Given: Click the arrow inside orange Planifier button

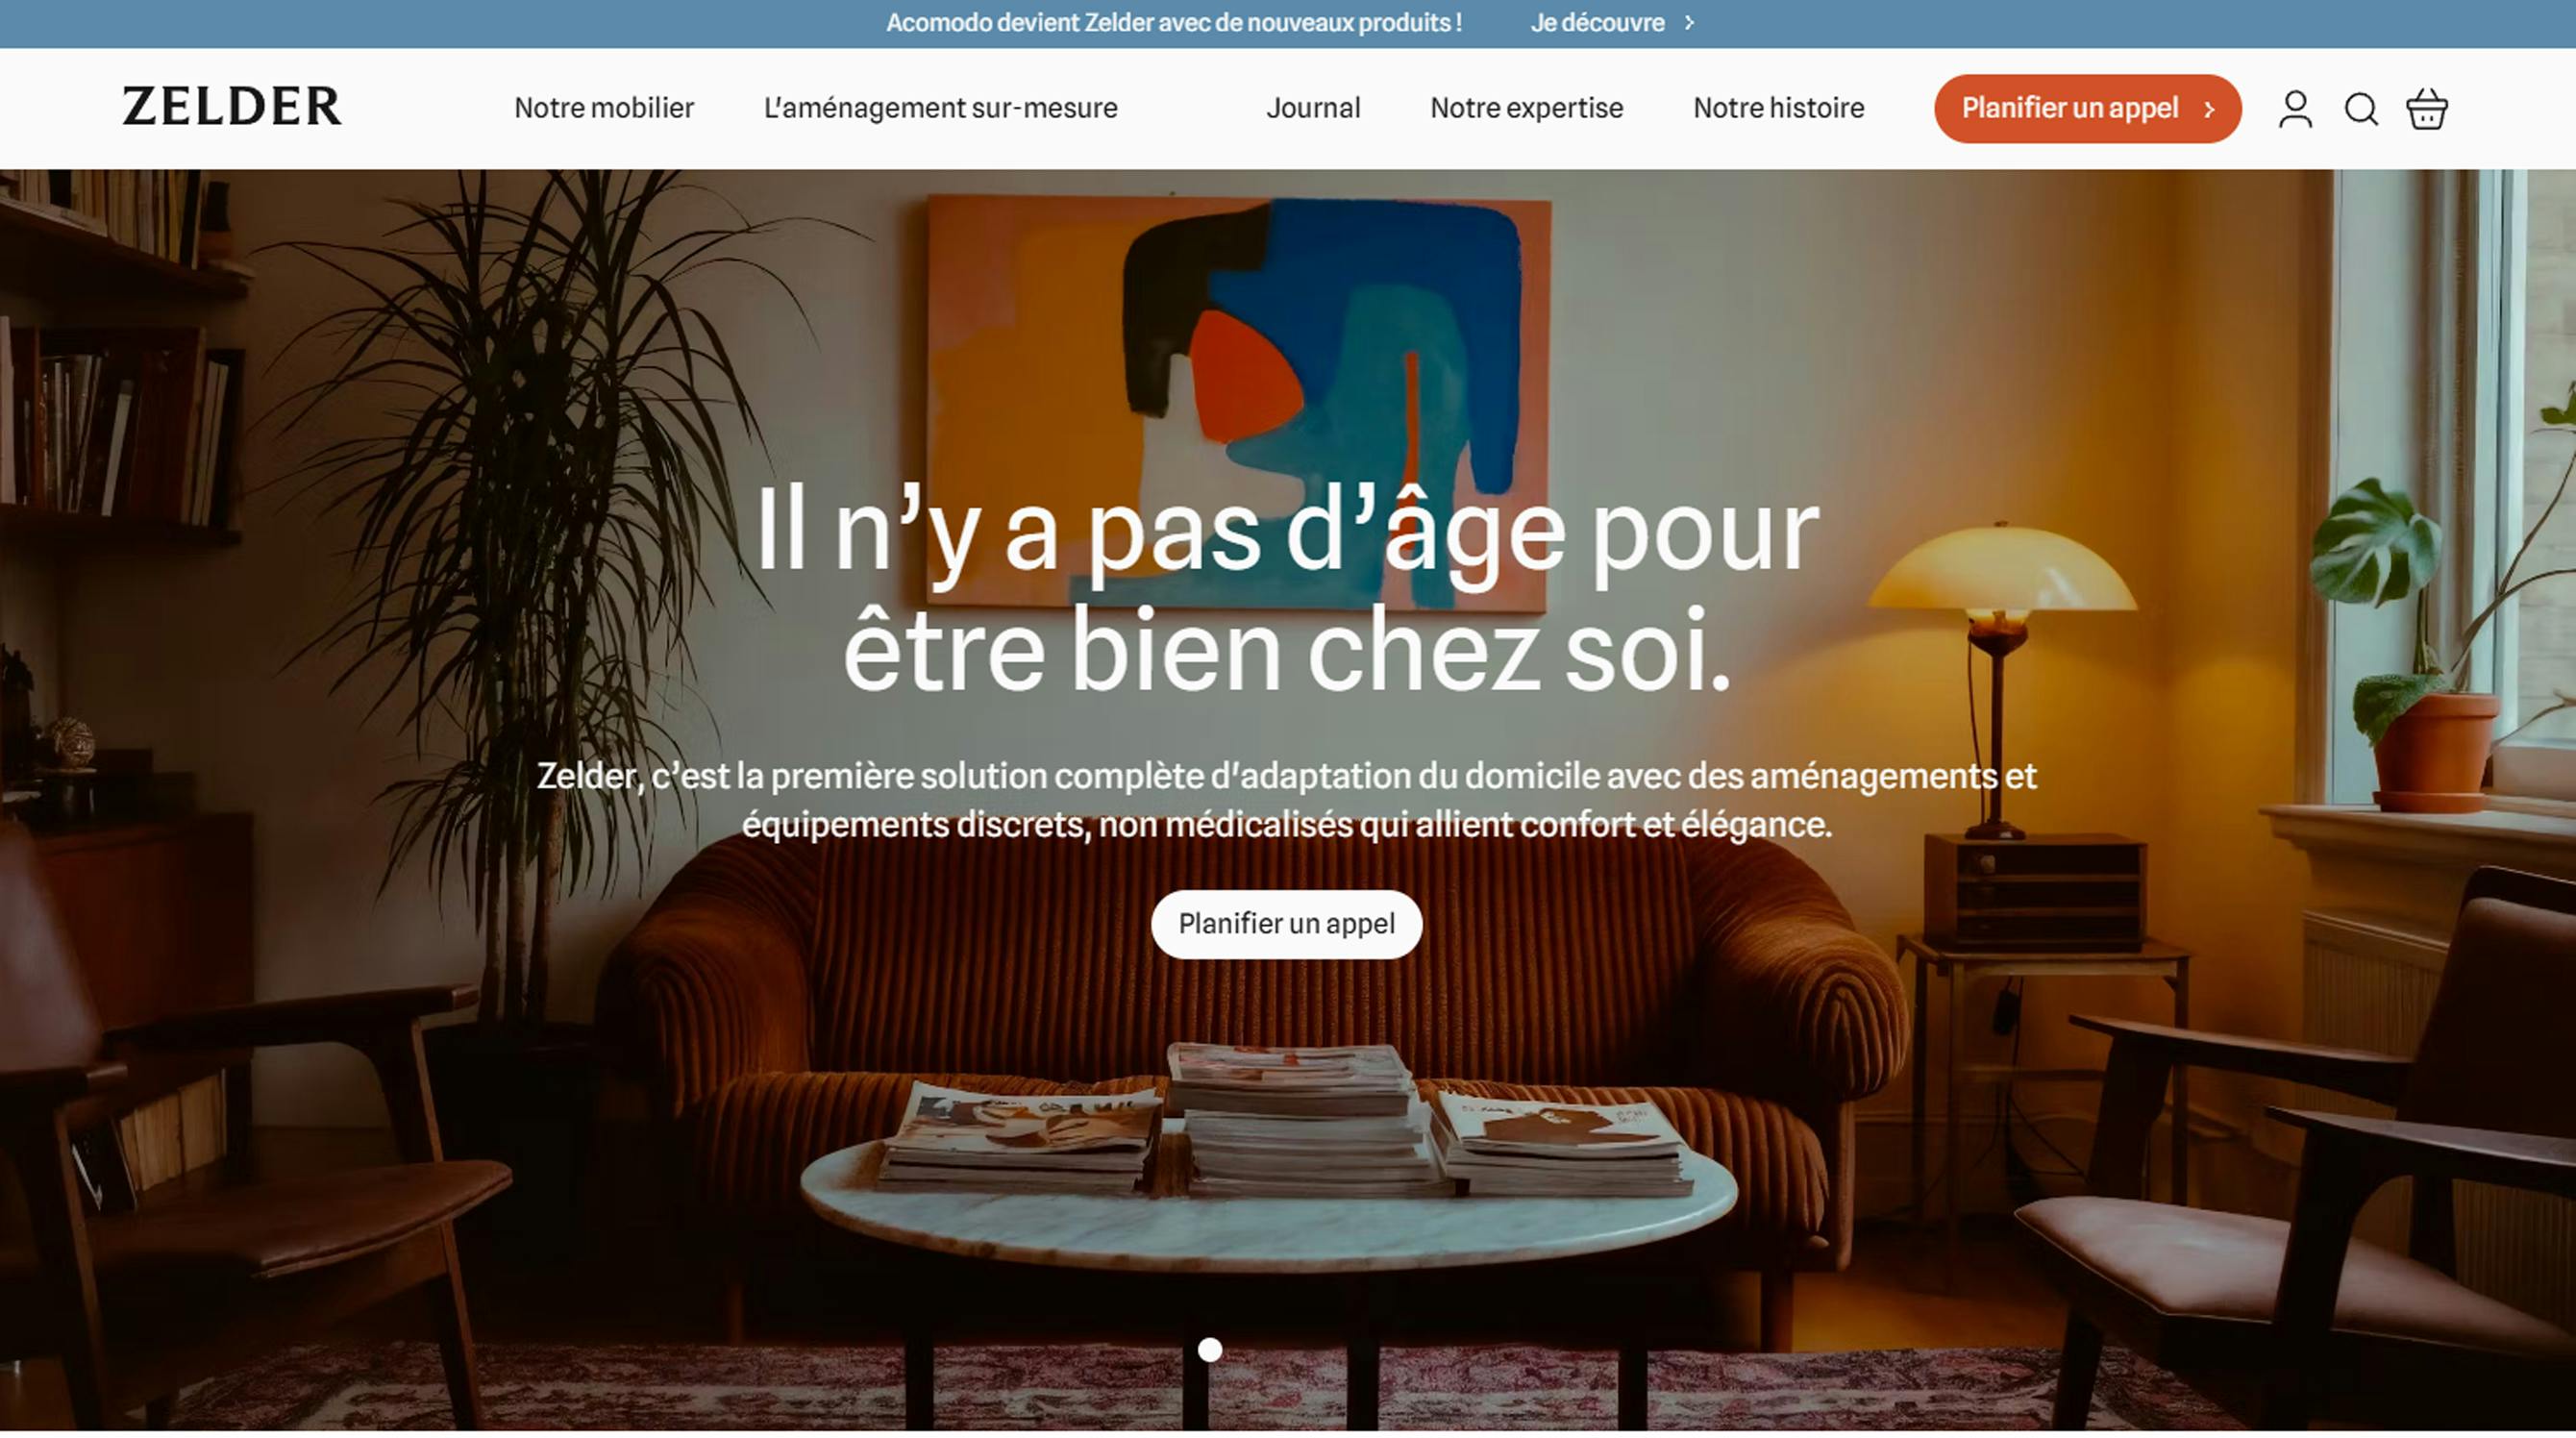Looking at the screenshot, I should point(2209,110).
